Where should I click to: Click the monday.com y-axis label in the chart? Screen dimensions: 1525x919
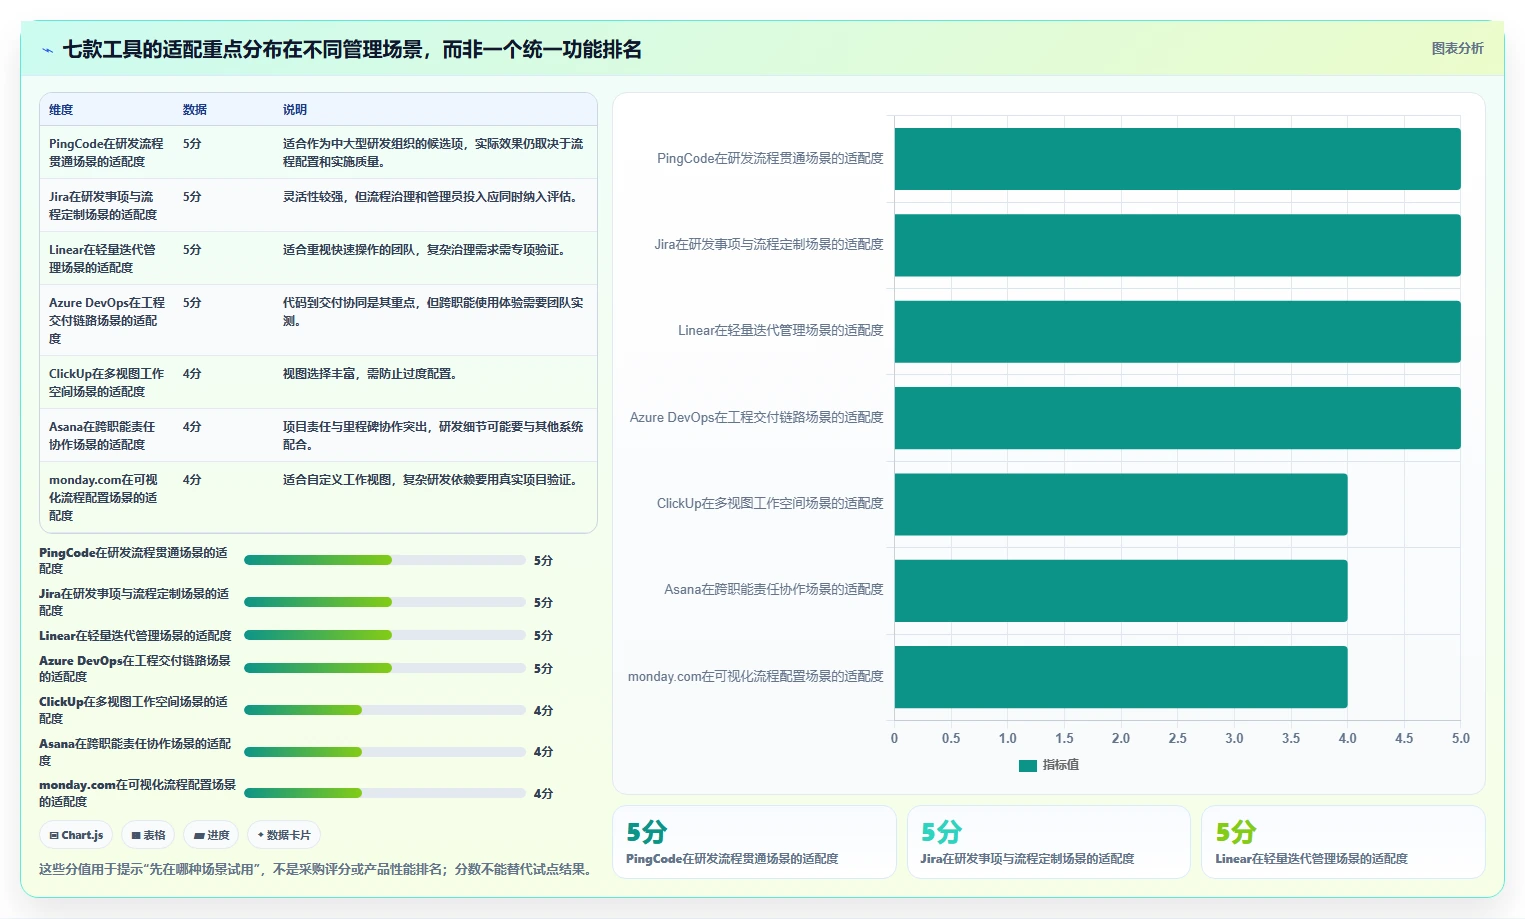pyautogui.click(x=756, y=677)
